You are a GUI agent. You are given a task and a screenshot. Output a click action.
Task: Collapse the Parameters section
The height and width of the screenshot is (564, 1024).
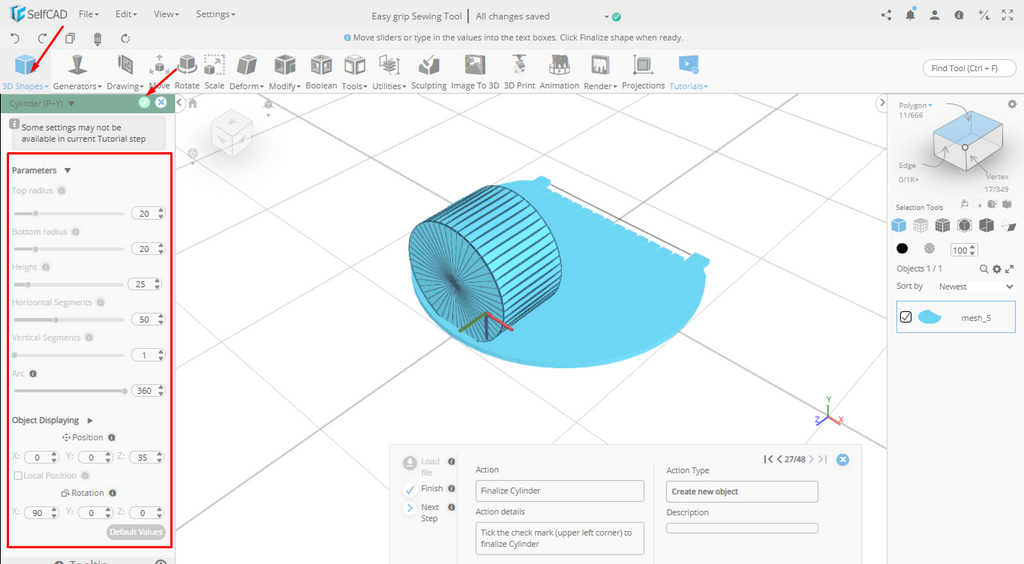click(67, 170)
